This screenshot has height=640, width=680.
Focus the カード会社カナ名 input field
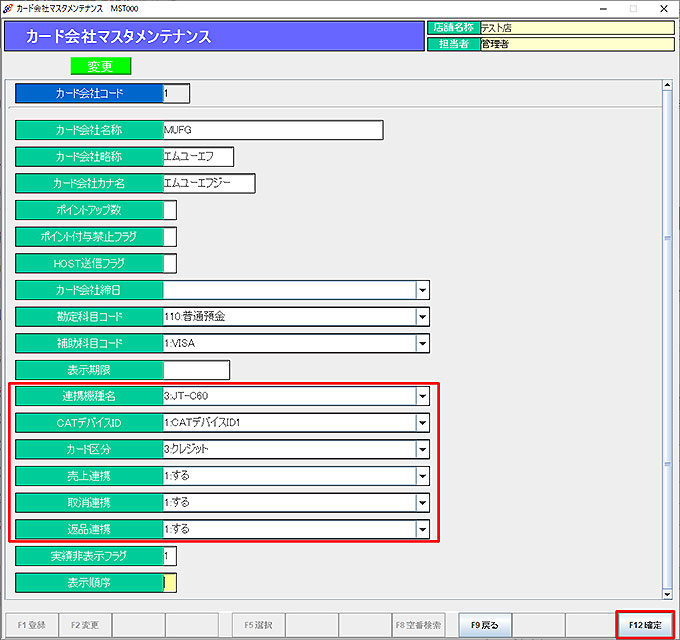[x=209, y=183]
